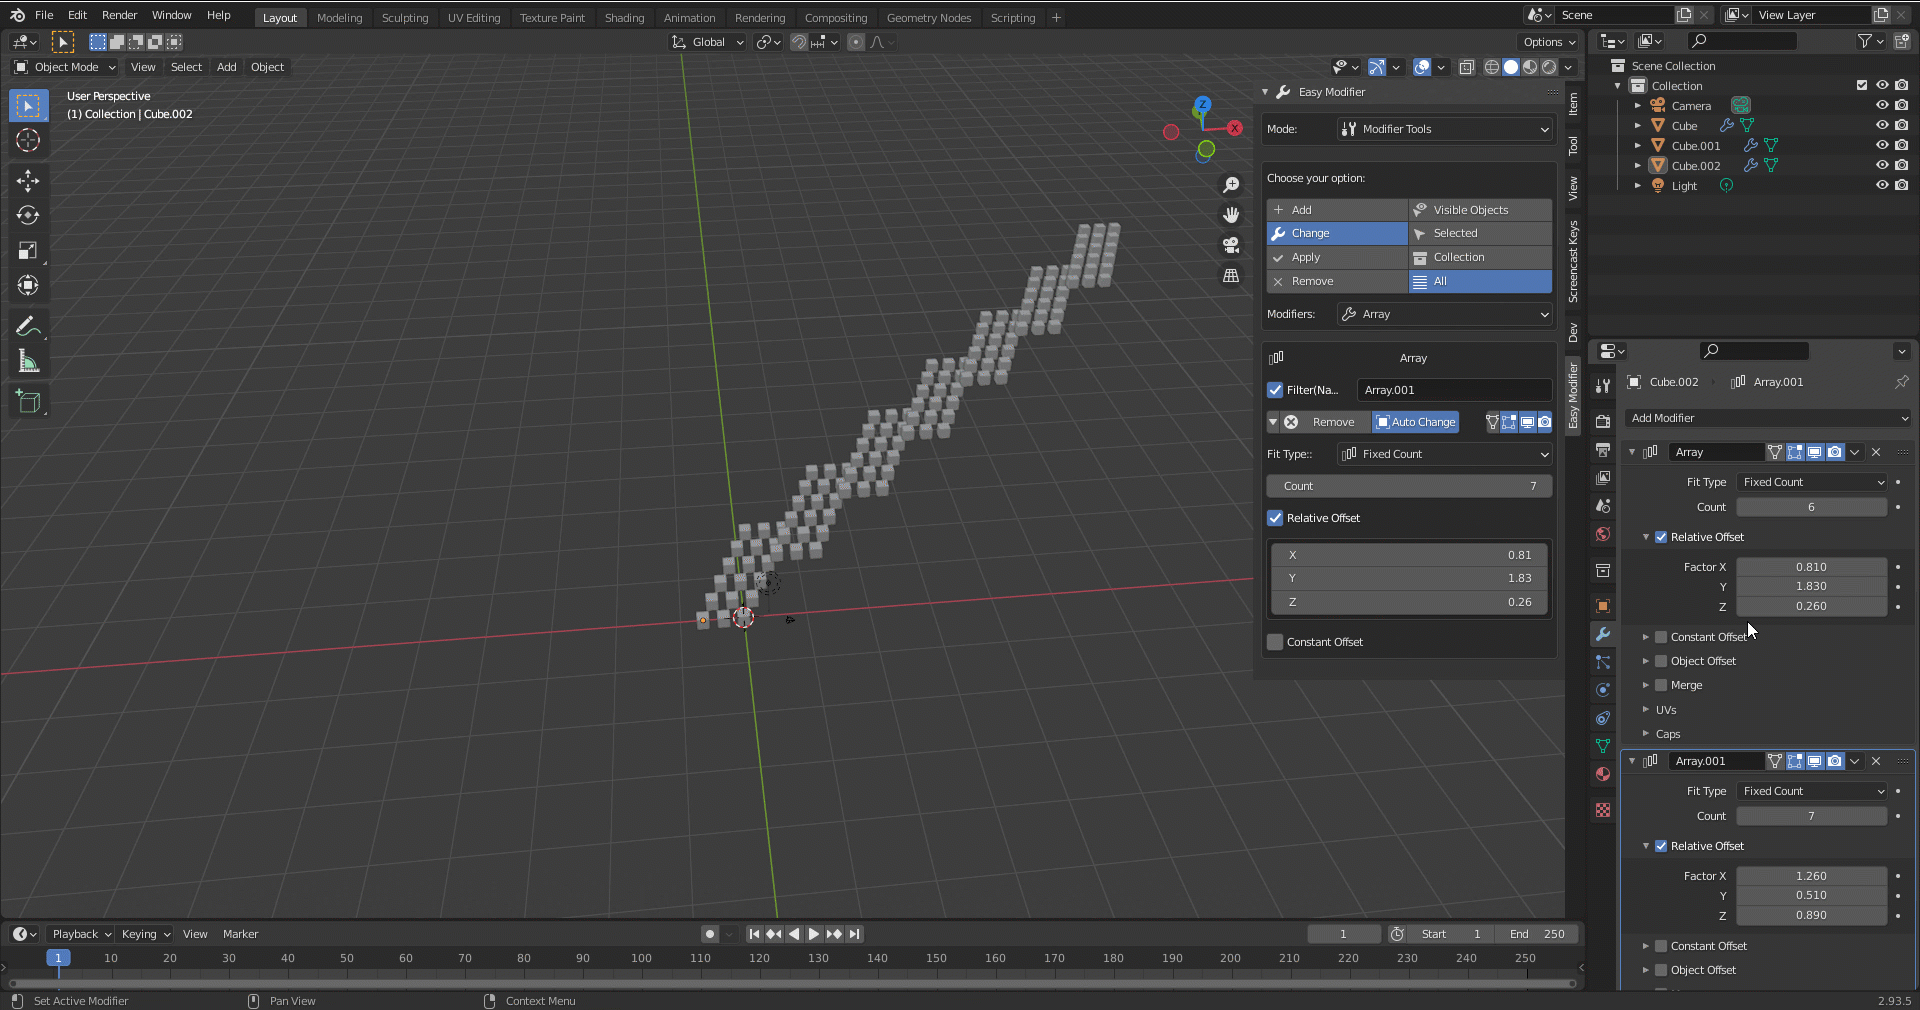Viewport: 1920px width, 1010px height.
Task: Adjust the Factor X value slider
Action: [x=1811, y=567]
